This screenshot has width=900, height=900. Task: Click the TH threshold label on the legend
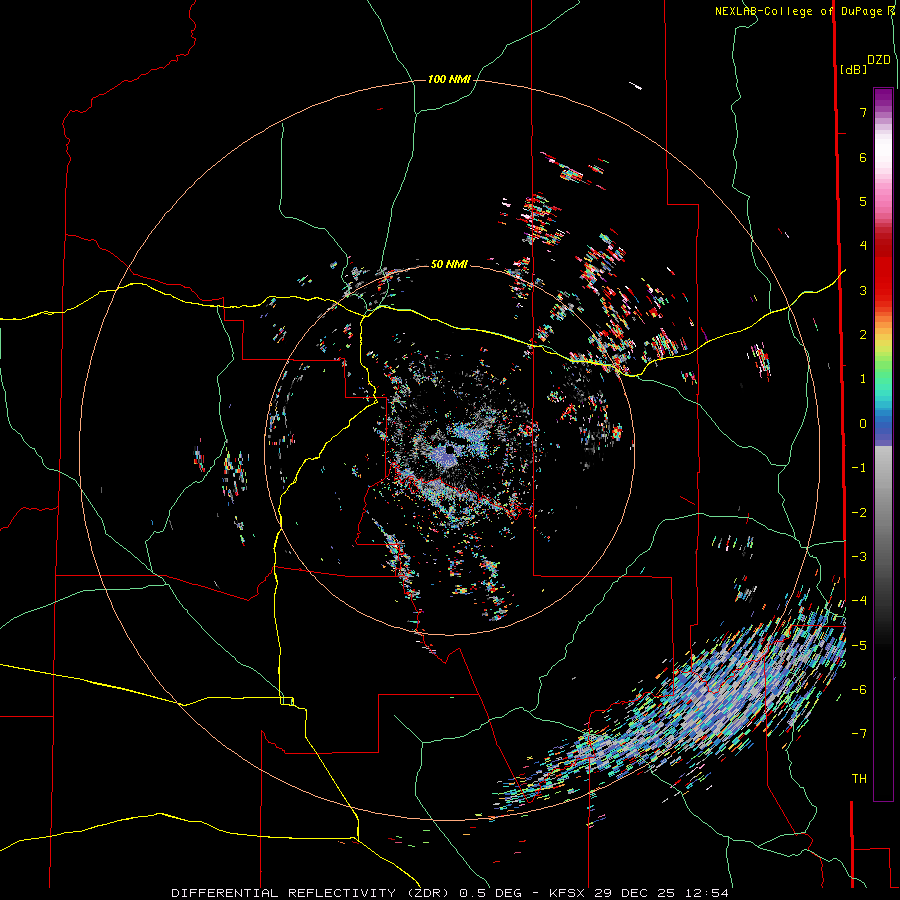[x=859, y=779]
